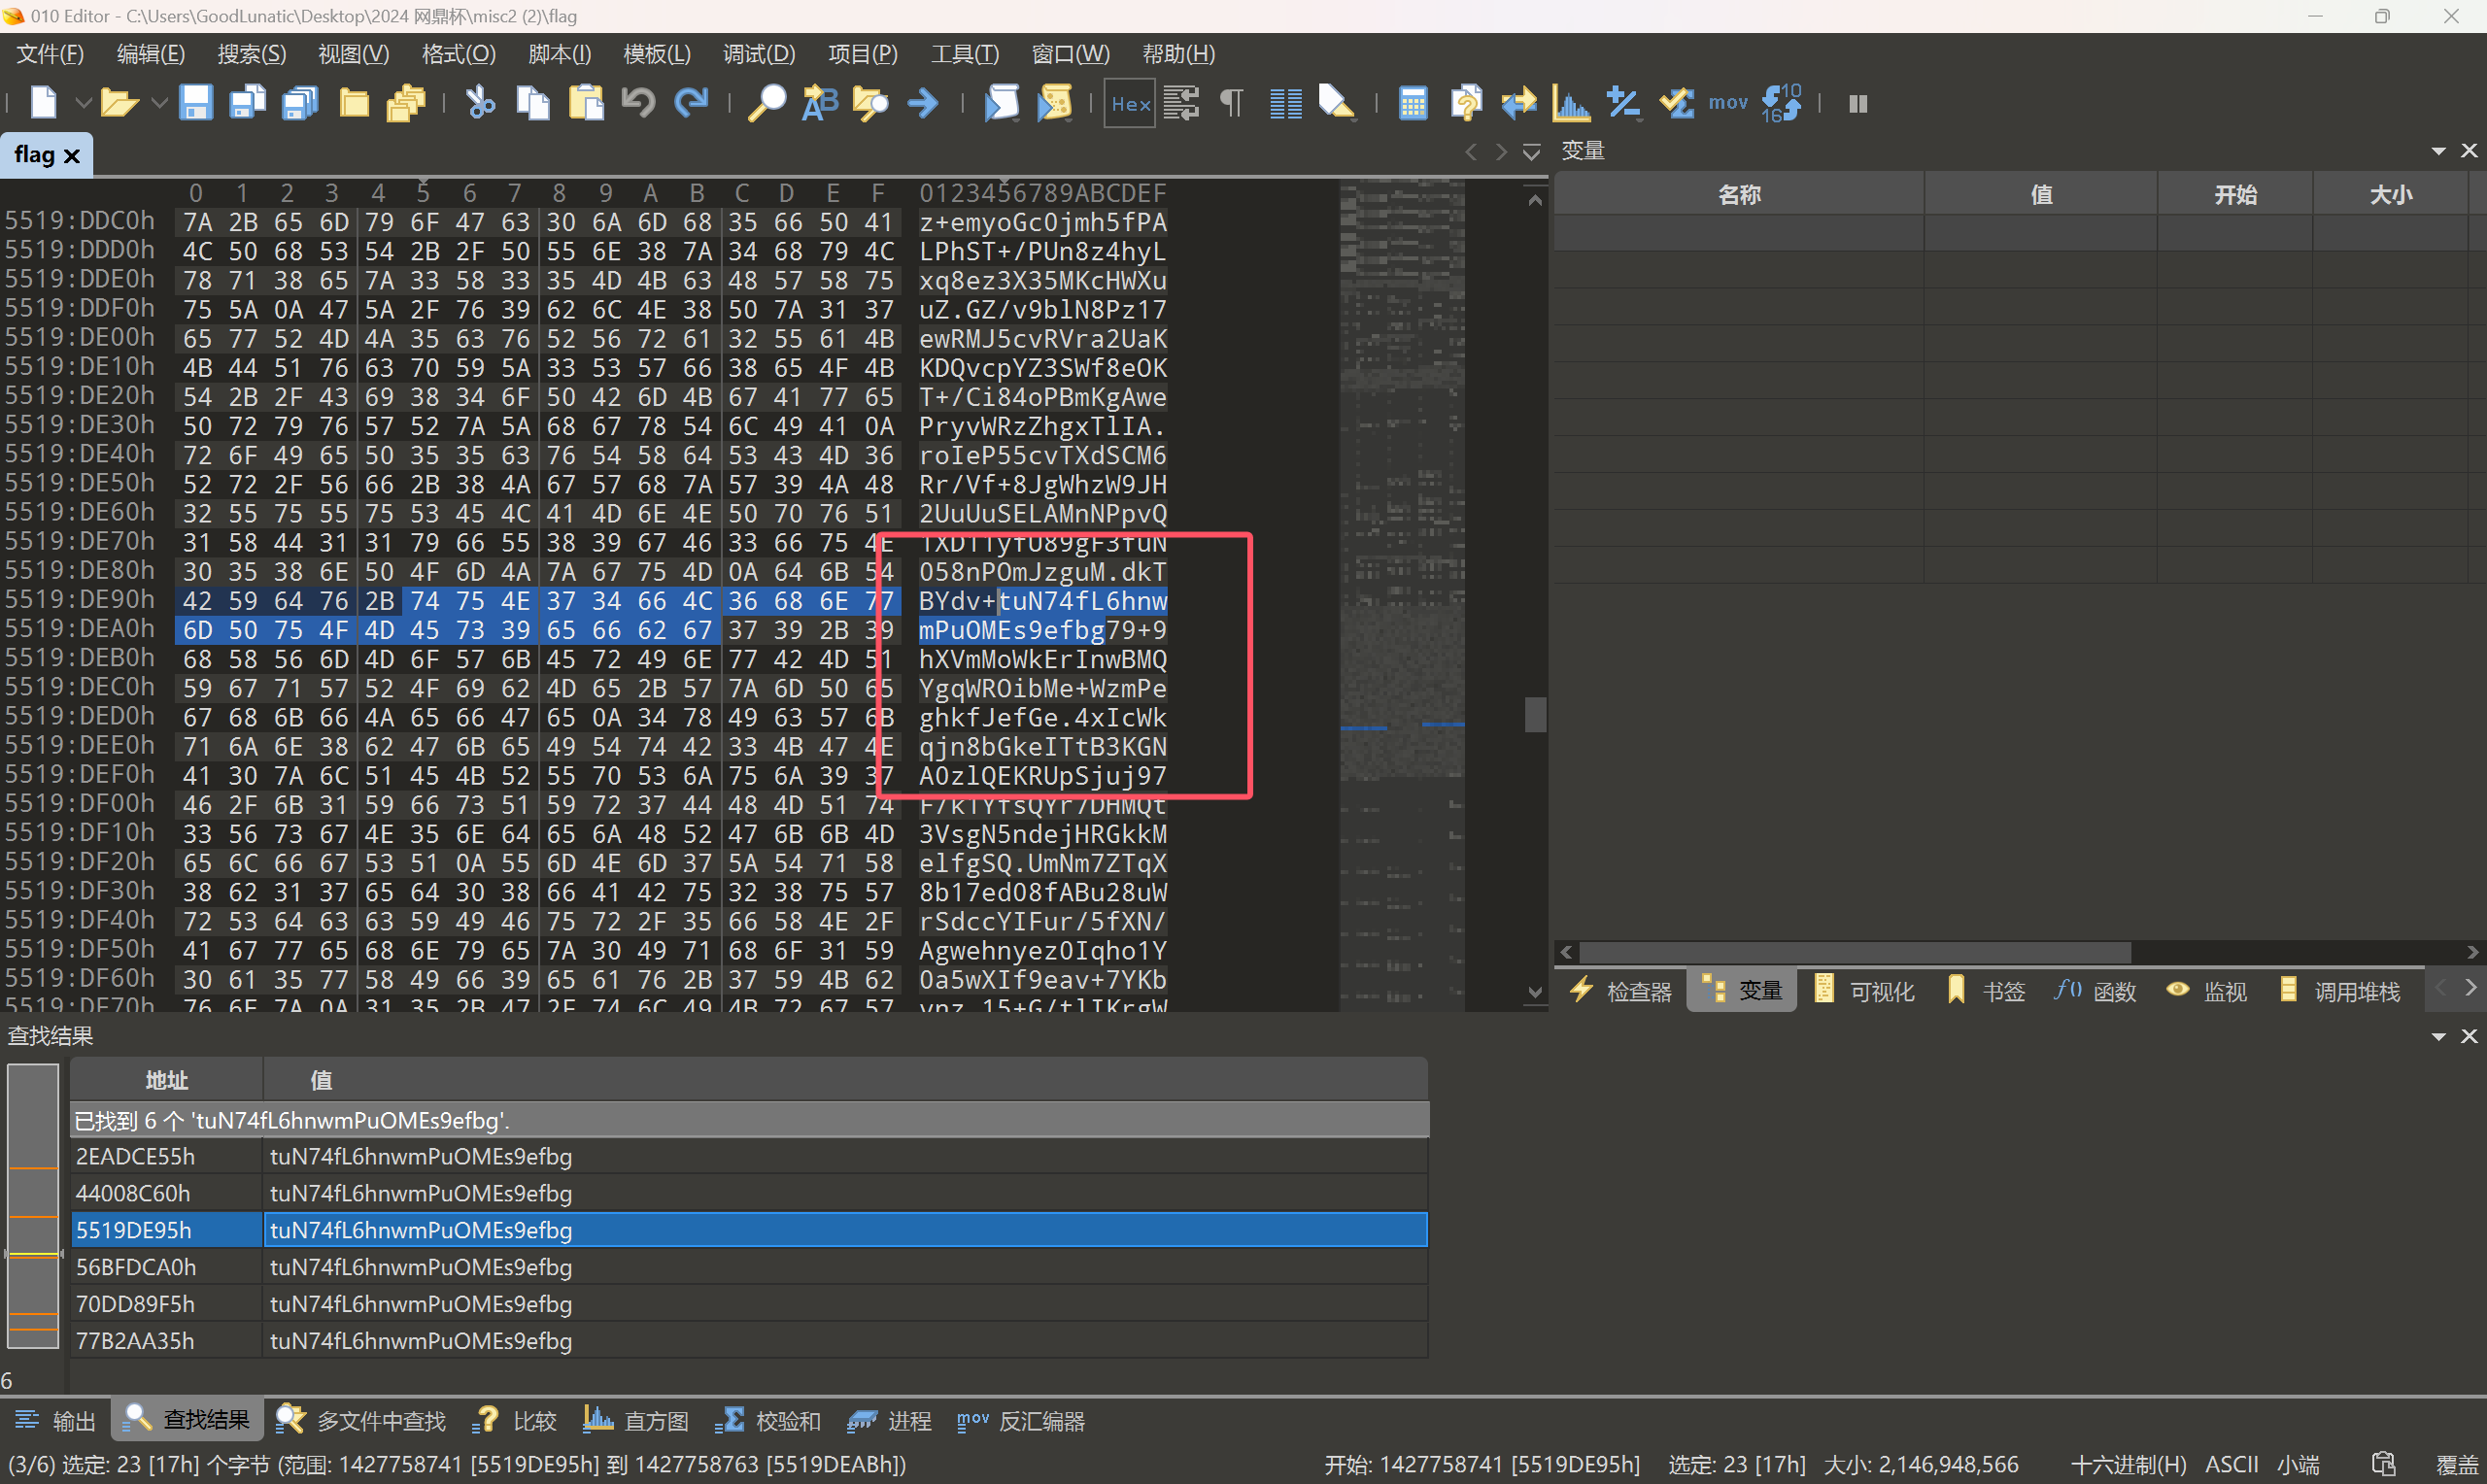The width and height of the screenshot is (2487, 1484).
Task: Toggle the Hex edit mode button
Action: click(x=1130, y=104)
